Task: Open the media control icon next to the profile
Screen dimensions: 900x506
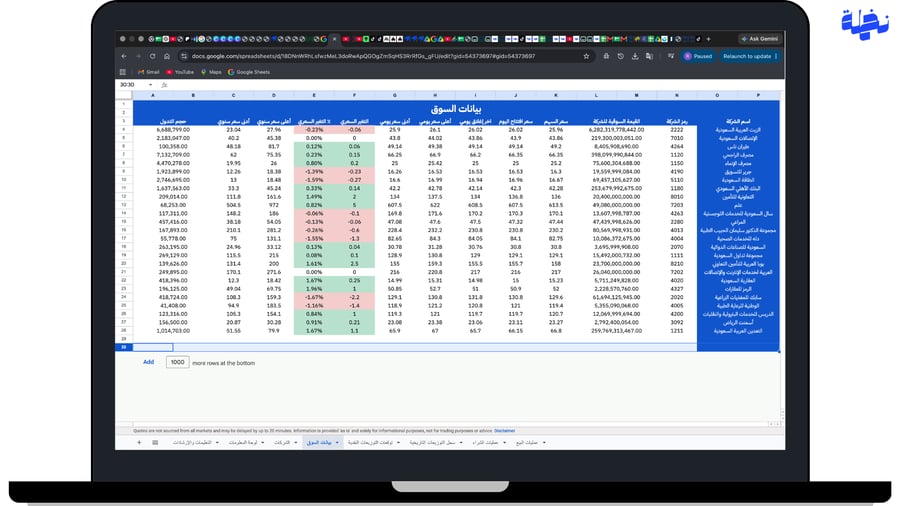Action: 670,56
